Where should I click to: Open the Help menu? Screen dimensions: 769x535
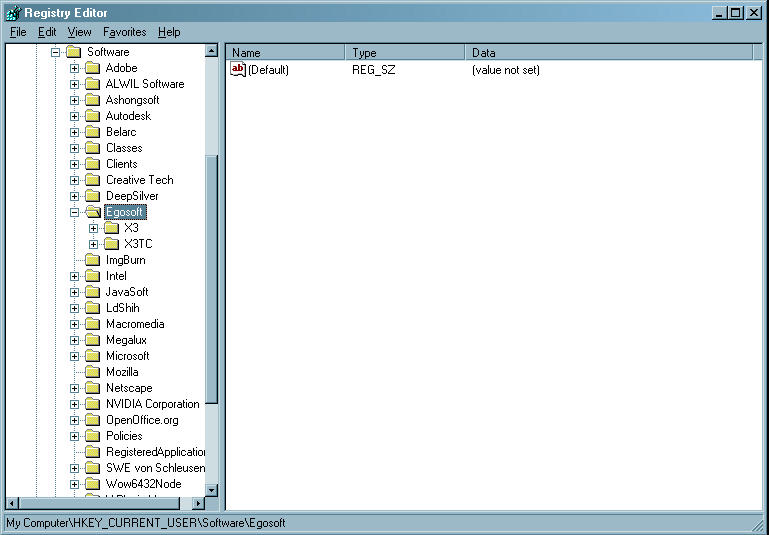(169, 32)
